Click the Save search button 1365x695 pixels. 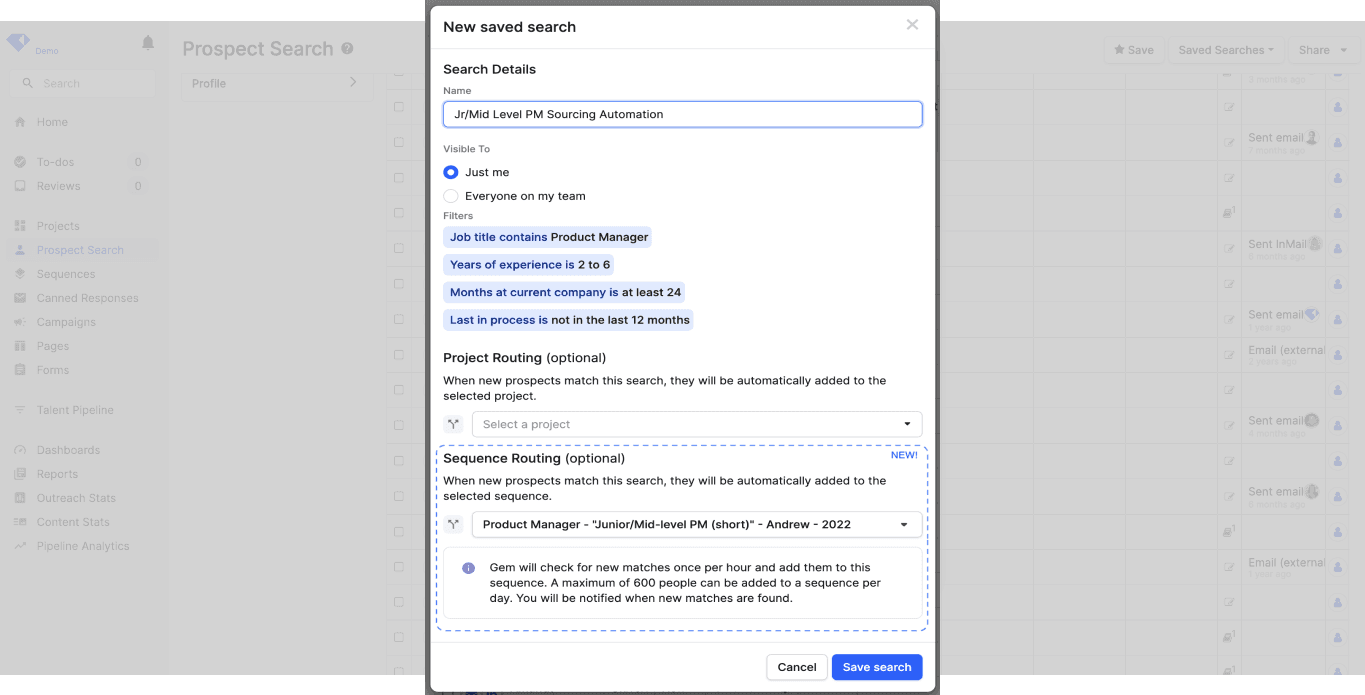(877, 667)
